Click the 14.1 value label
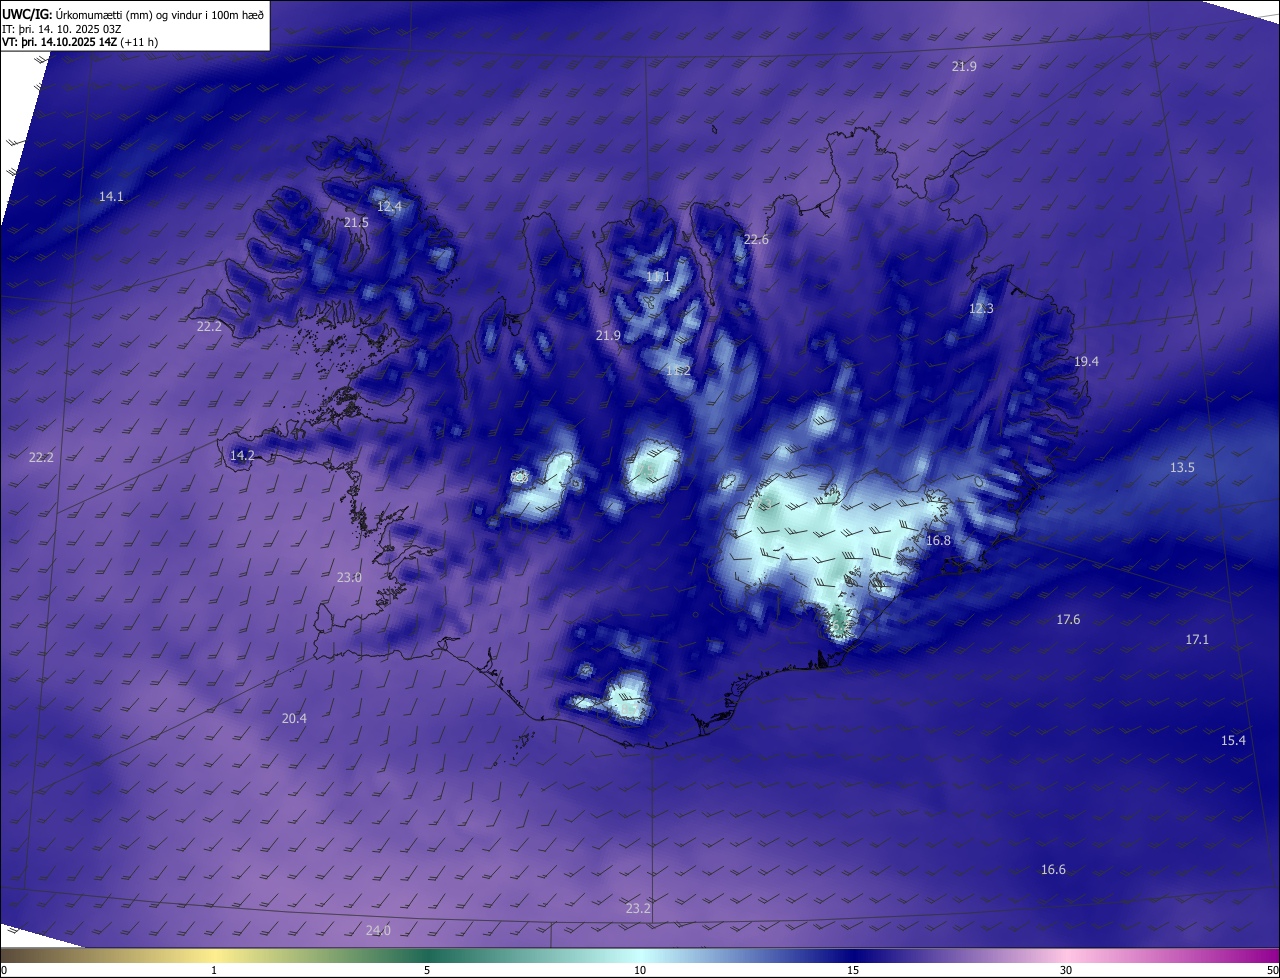This screenshot has height=978, width=1280. coord(111,197)
